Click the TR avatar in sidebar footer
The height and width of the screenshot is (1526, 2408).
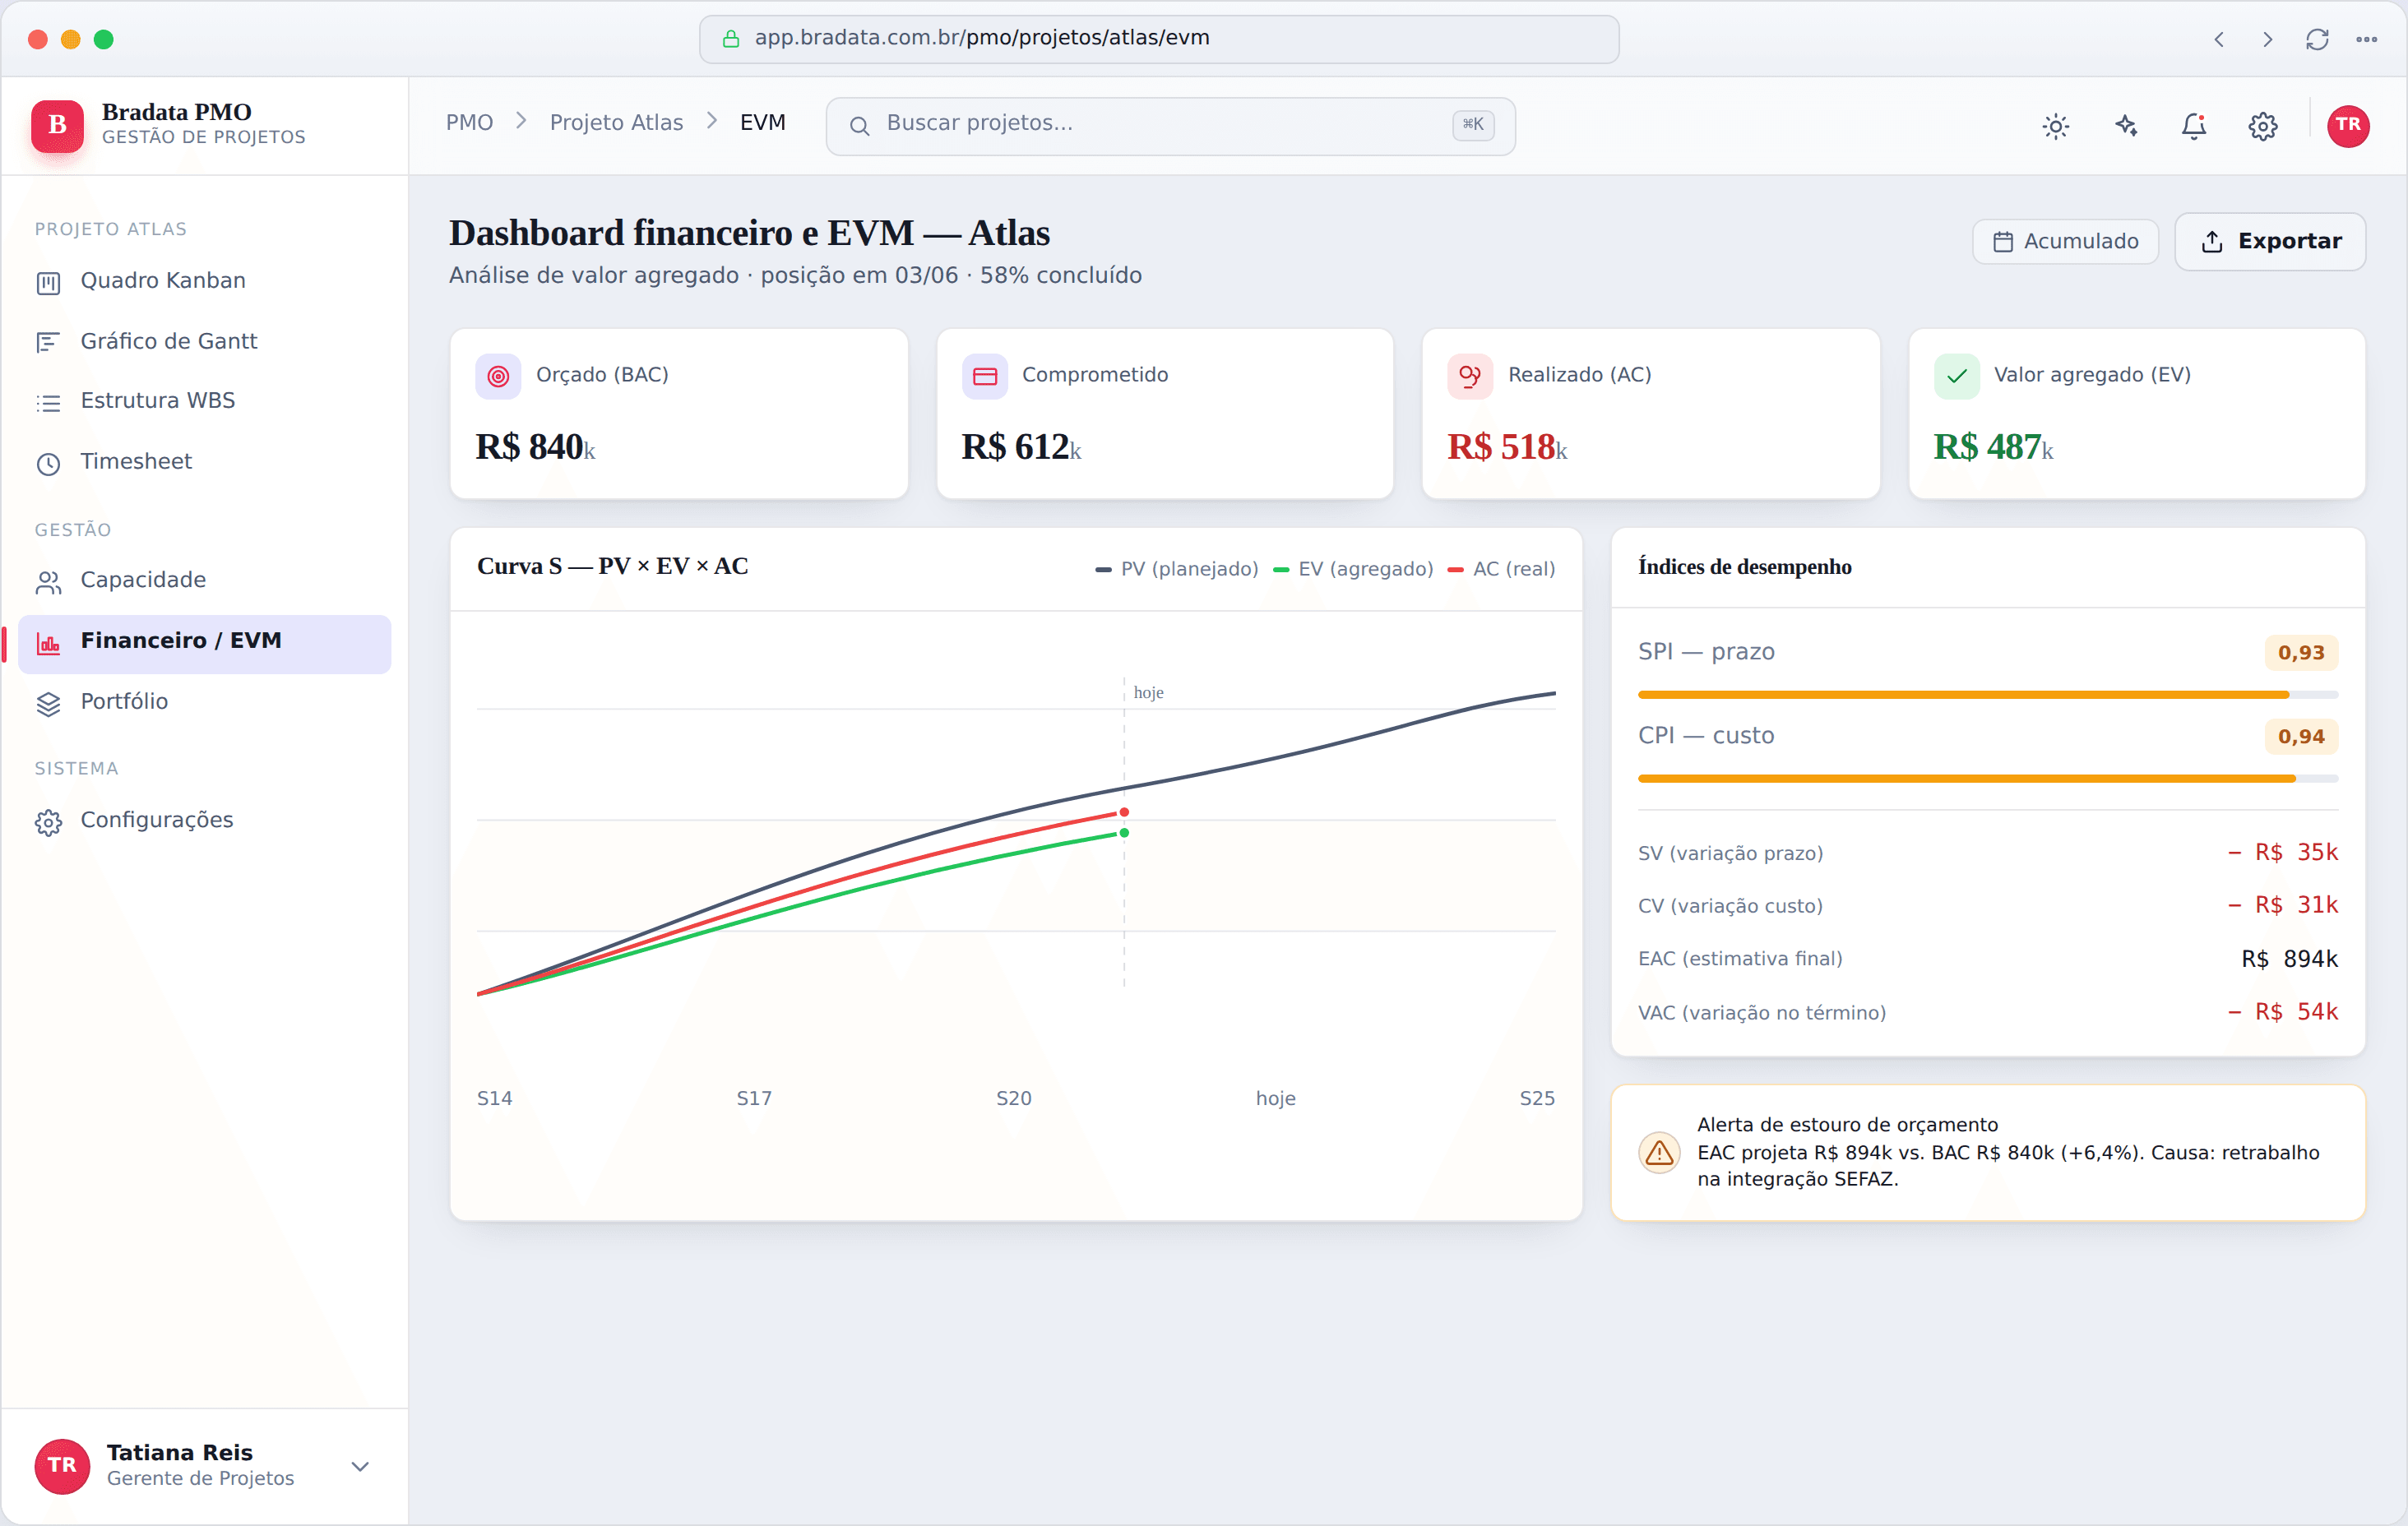pyautogui.click(x=62, y=1466)
